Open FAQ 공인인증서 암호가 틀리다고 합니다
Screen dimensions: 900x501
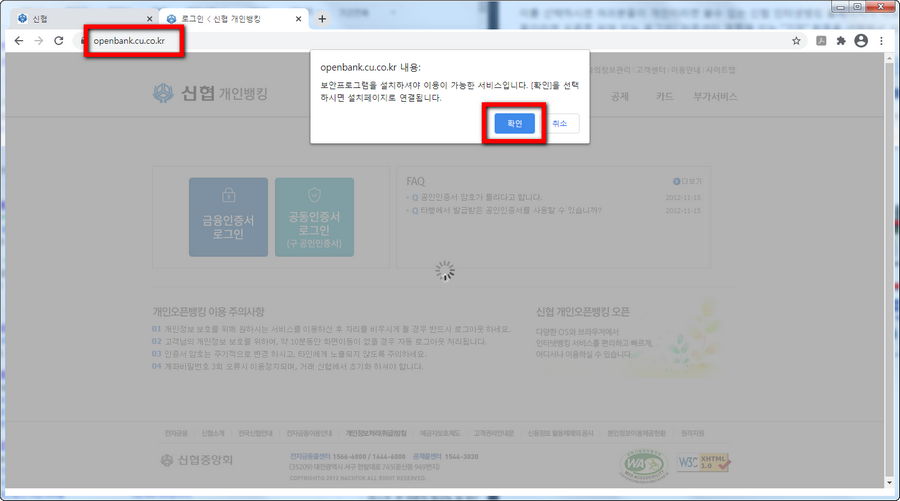481,197
